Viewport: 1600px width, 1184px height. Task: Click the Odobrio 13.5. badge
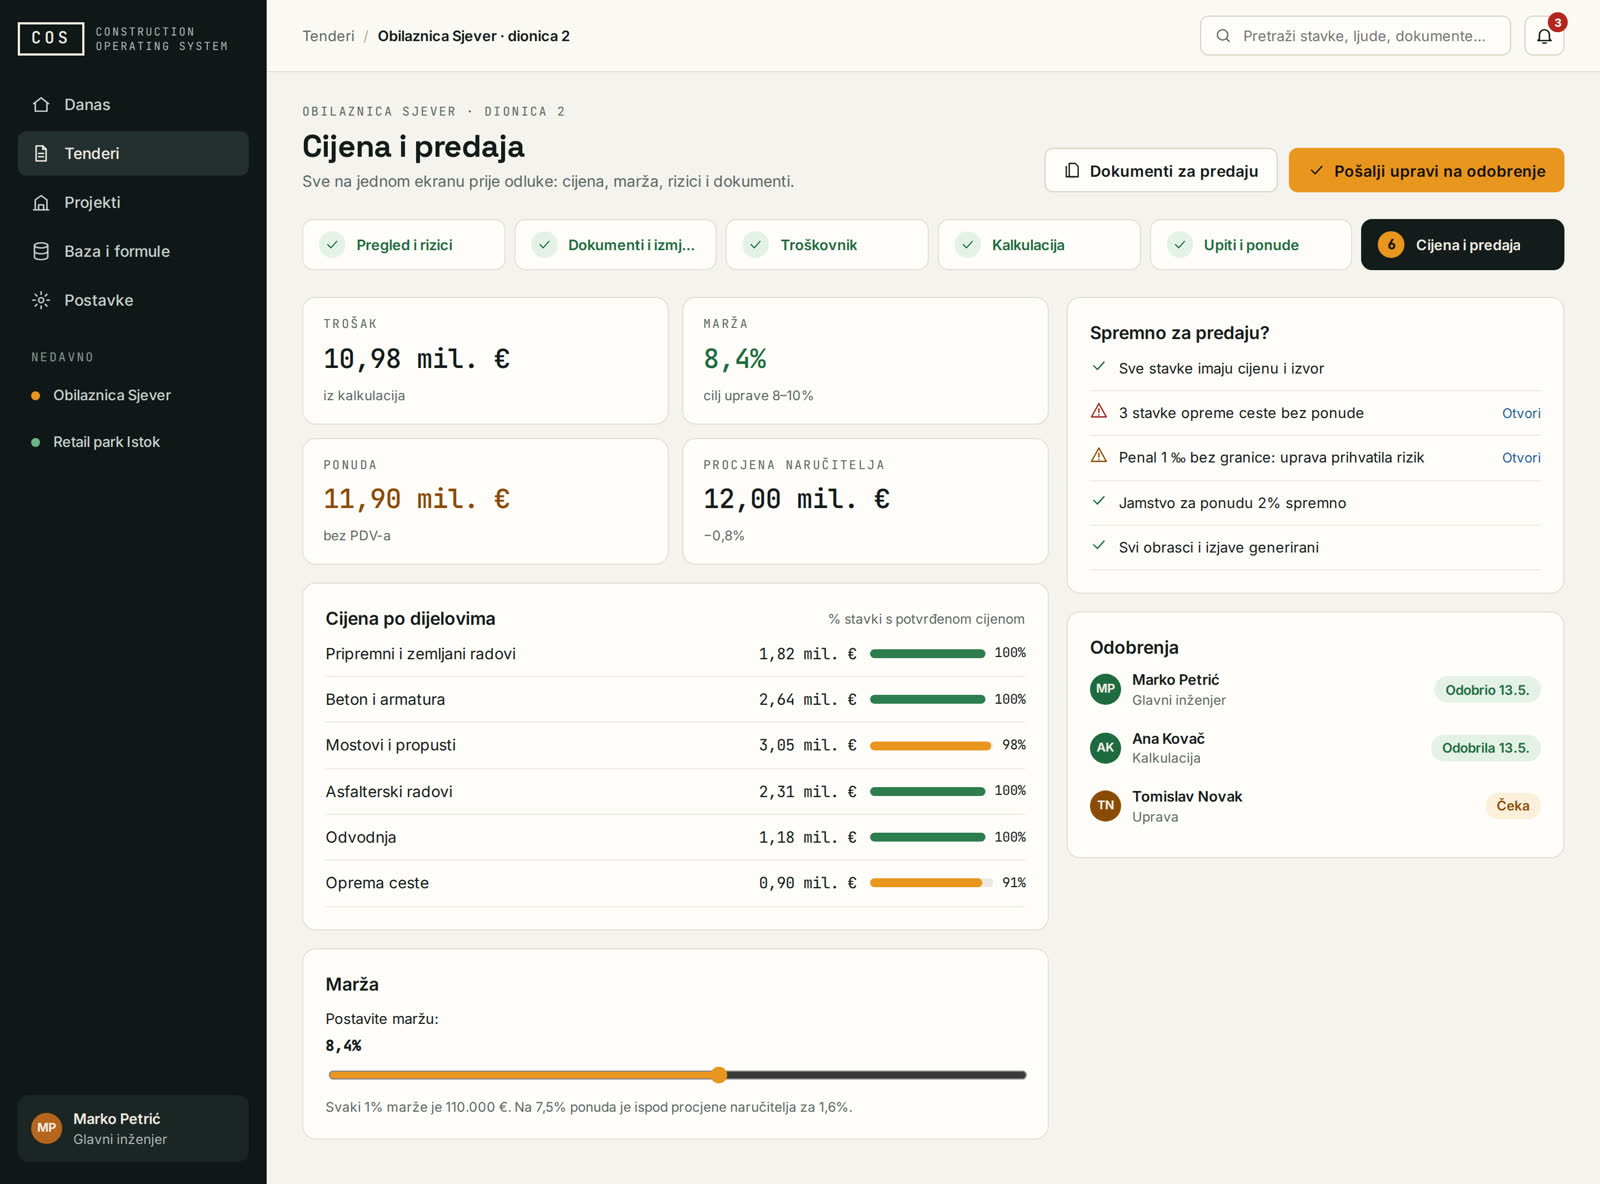[x=1486, y=690]
